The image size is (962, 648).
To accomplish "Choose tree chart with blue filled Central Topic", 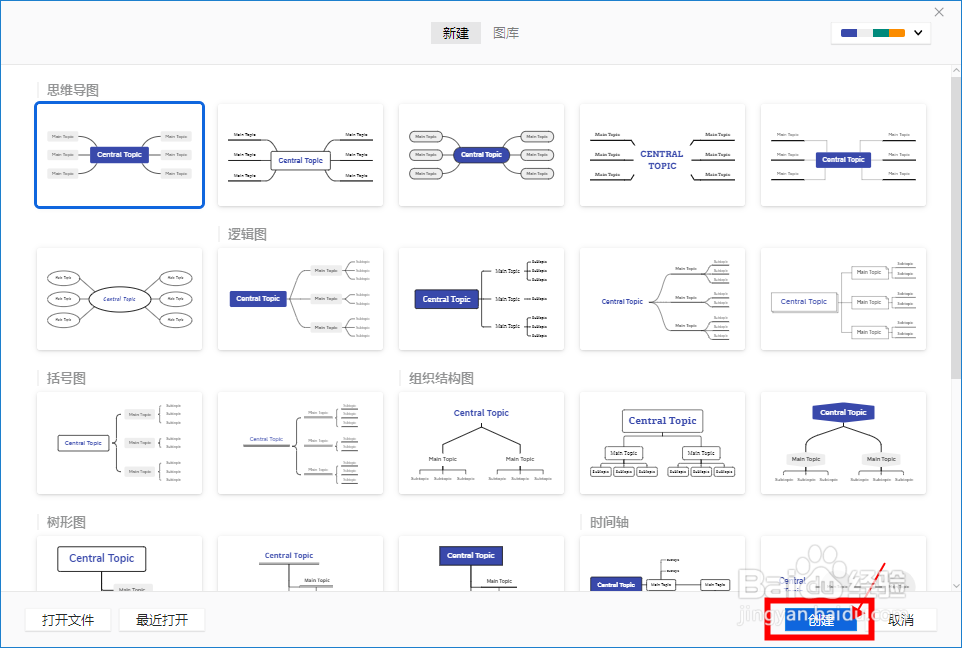I will point(482,563).
